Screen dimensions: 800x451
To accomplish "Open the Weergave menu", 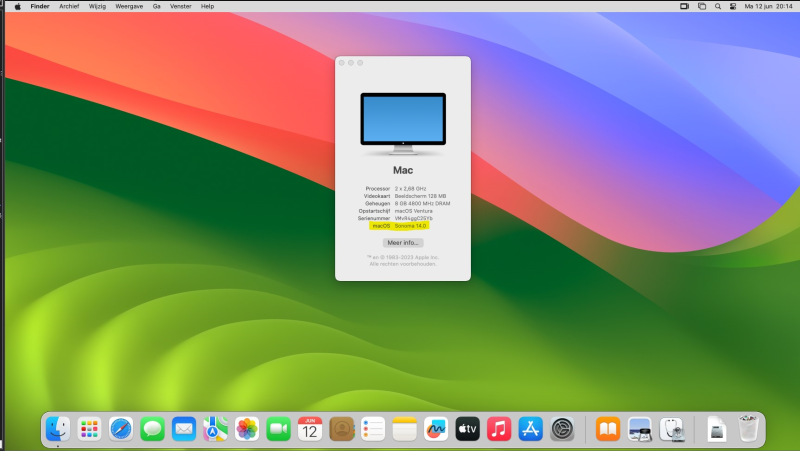I will pos(129,6).
